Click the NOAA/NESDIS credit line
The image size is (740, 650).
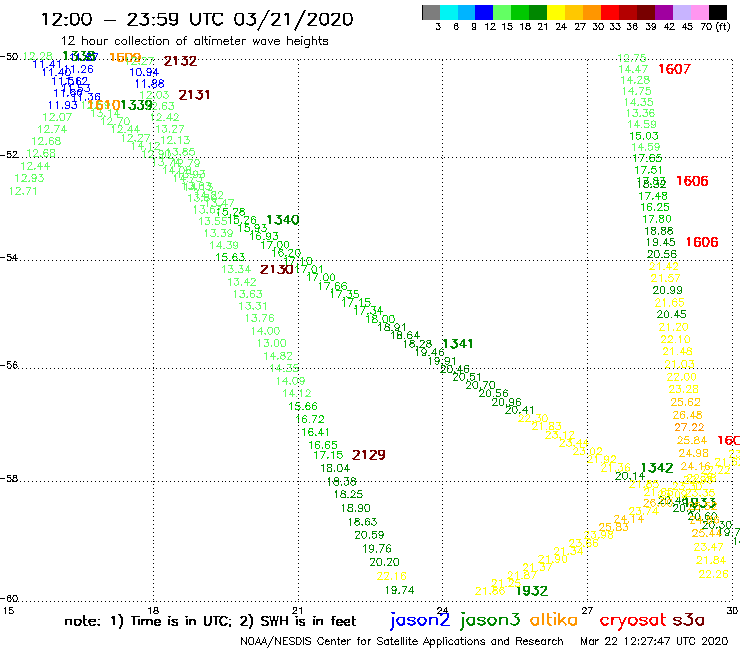point(402,641)
